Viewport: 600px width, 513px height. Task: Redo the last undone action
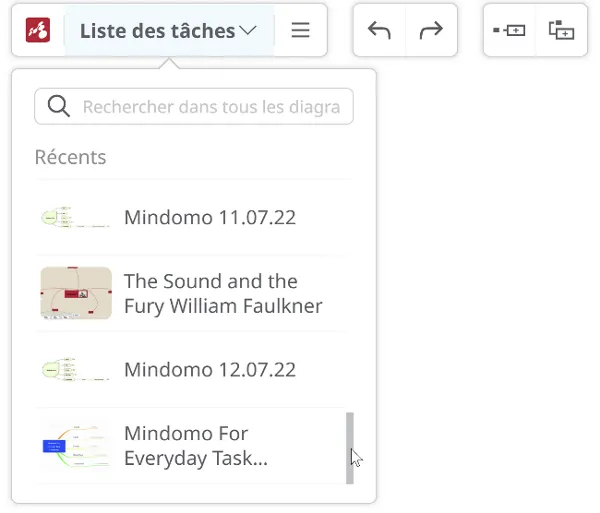(x=431, y=31)
